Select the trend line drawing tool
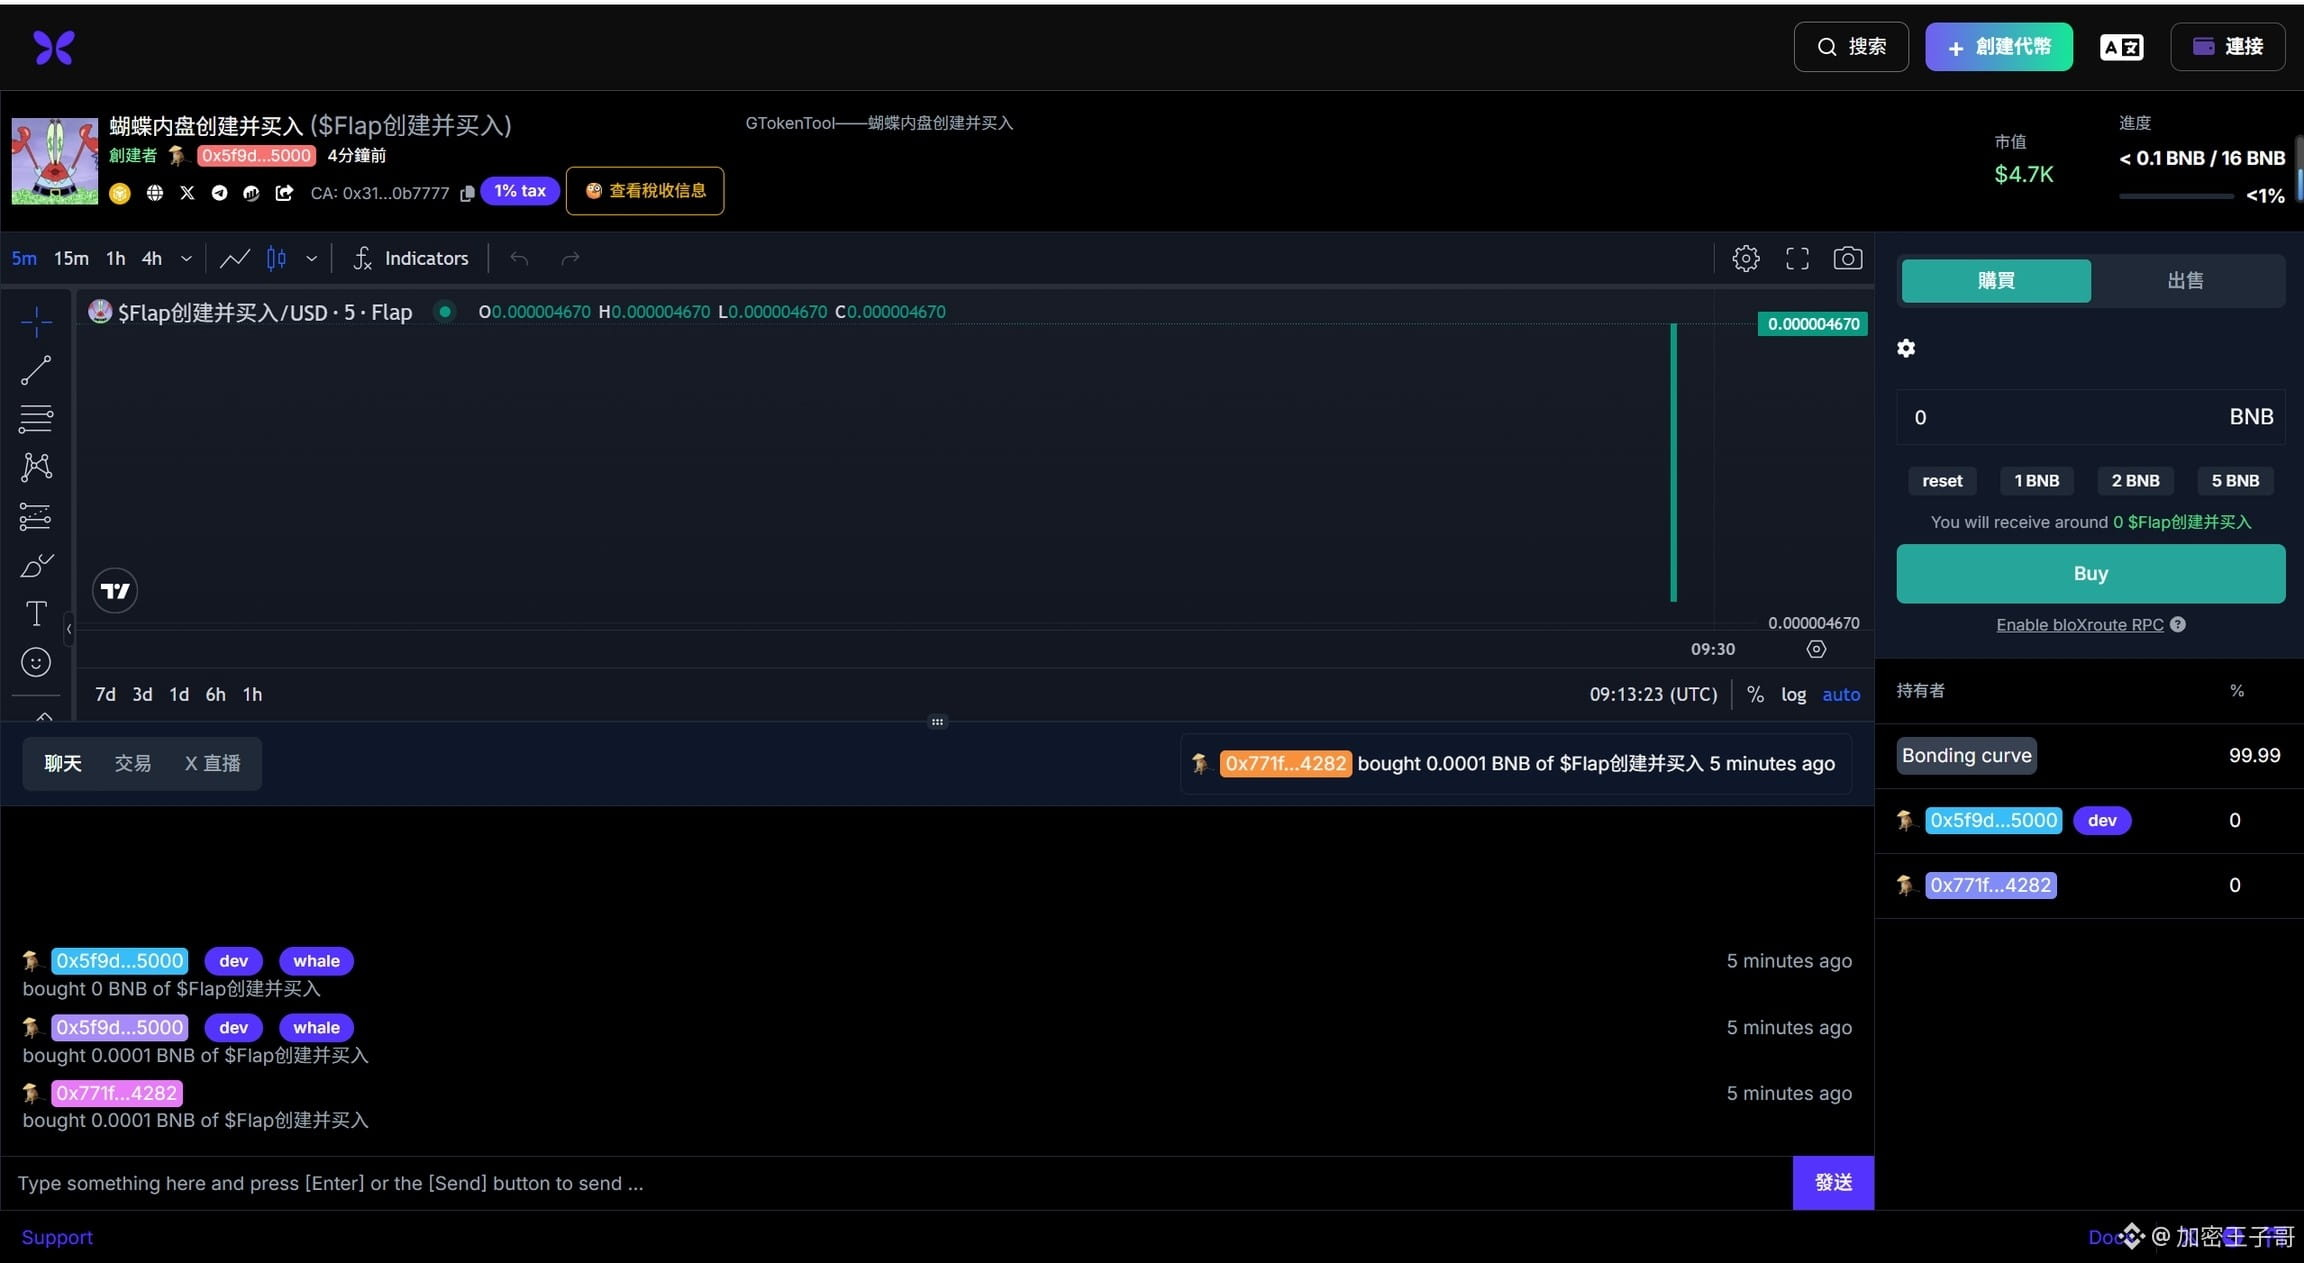This screenshot has height=1263, width=2304. [x=36, y=371]
